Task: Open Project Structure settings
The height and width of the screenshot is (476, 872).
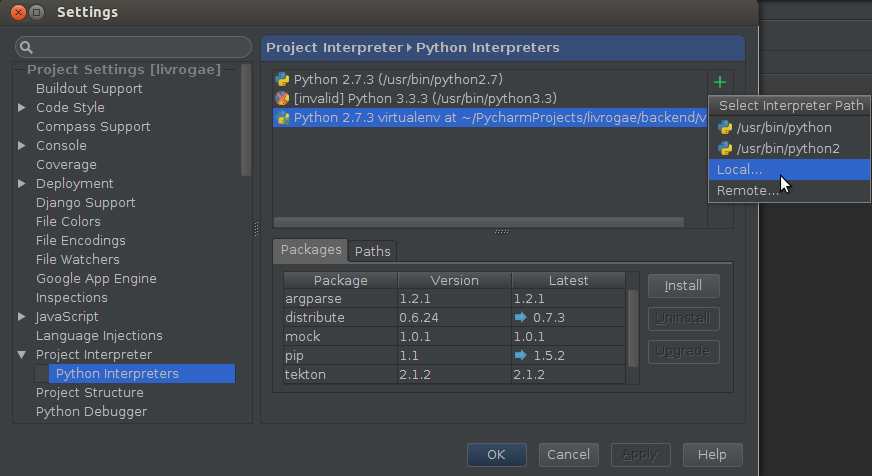Action: coord(90,393)
